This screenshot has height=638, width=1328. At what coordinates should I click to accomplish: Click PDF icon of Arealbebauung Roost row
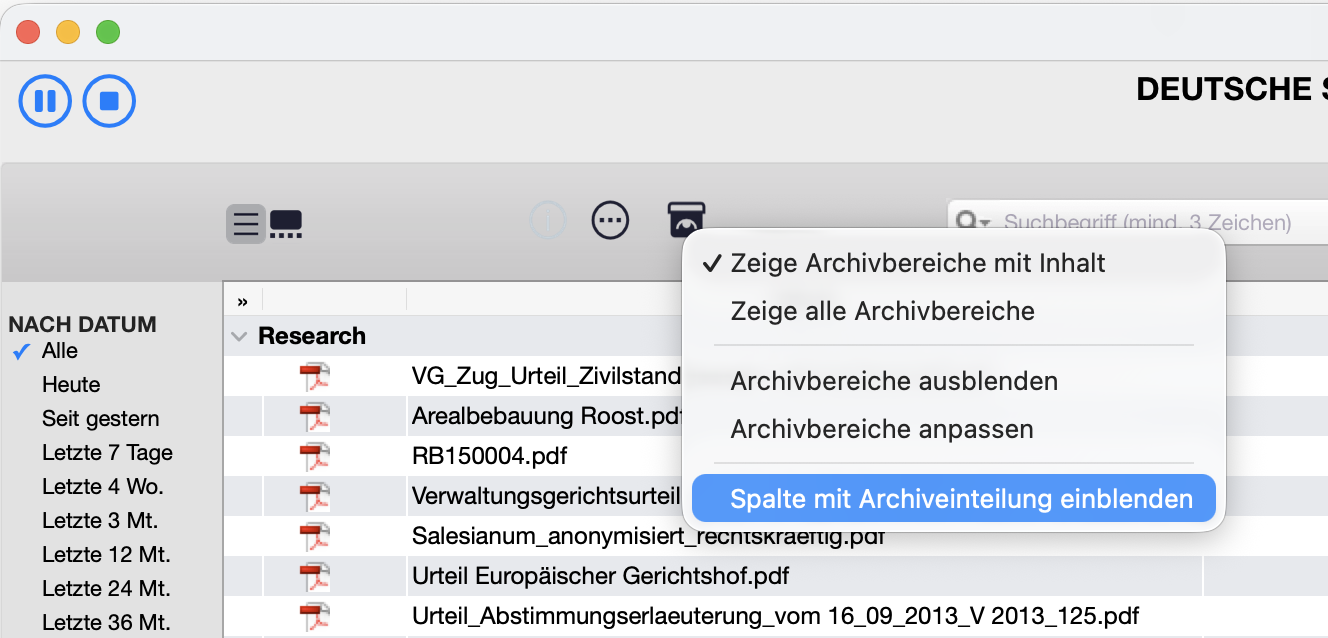click(315, 417)
